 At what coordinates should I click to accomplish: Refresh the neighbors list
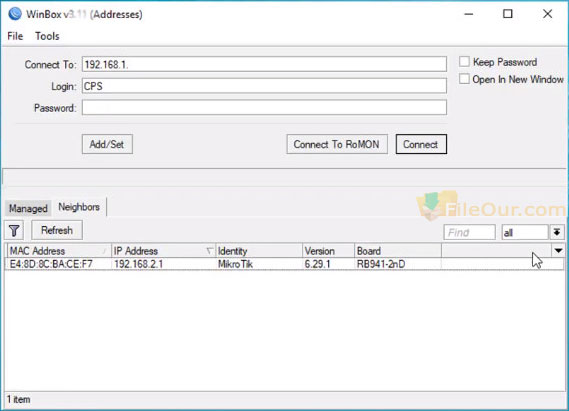click(x=57, y=230)
